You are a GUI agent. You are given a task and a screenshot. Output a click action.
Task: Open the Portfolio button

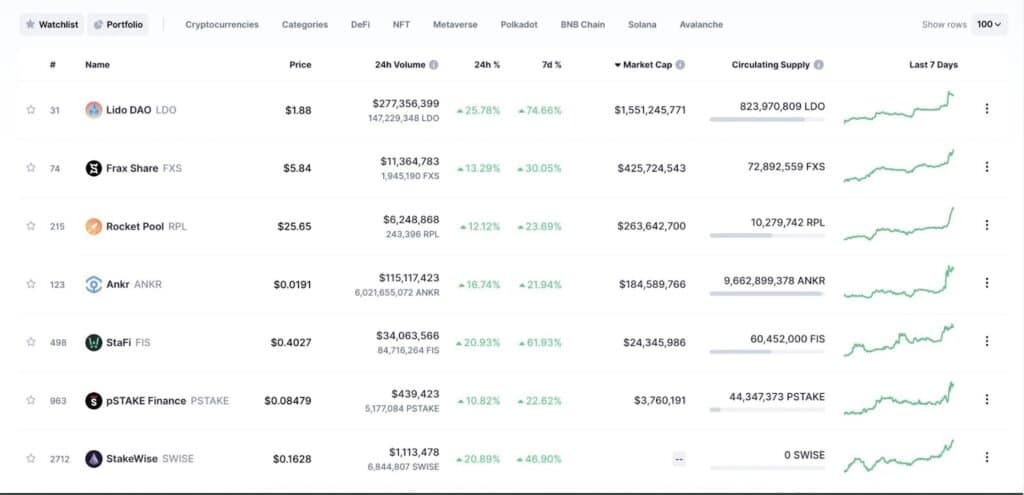pos(118,25)
